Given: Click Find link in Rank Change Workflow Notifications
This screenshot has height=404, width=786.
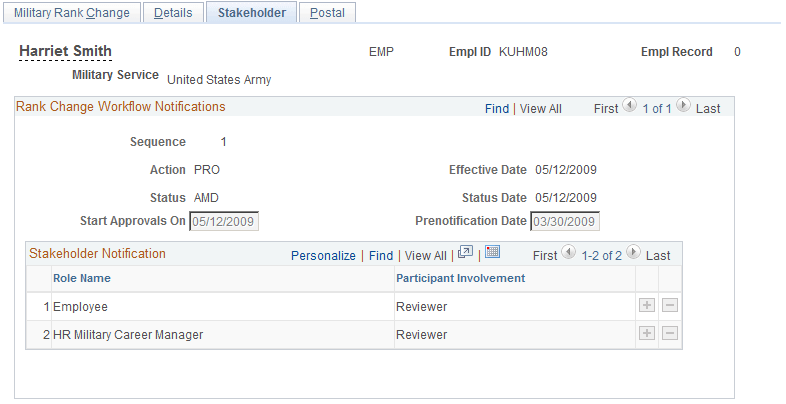Looking at the screenshot, I should point(497,108).
